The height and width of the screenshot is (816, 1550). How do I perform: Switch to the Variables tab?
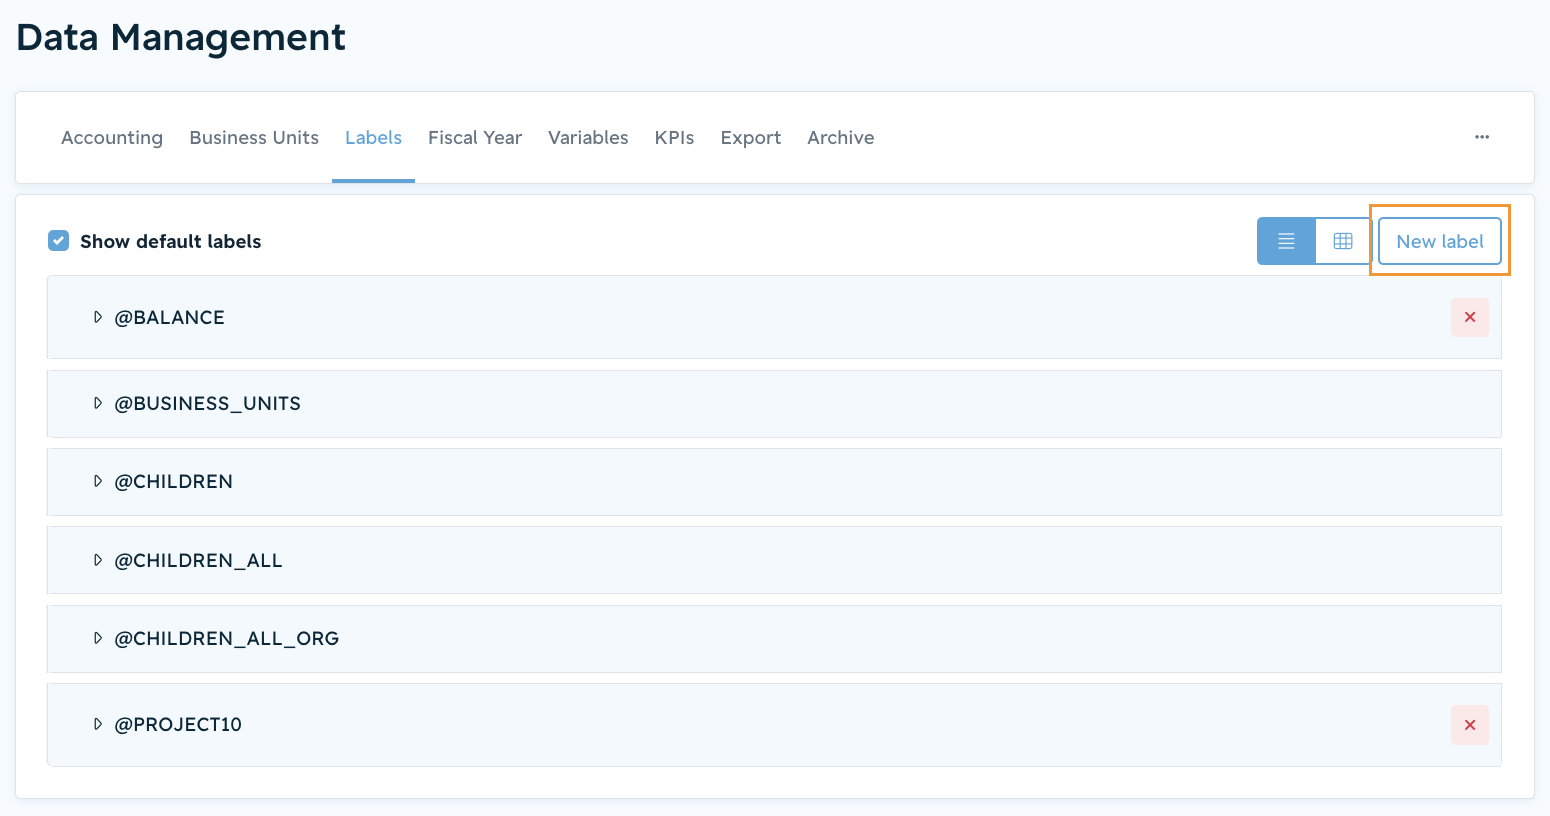click(x=588, y=138)
